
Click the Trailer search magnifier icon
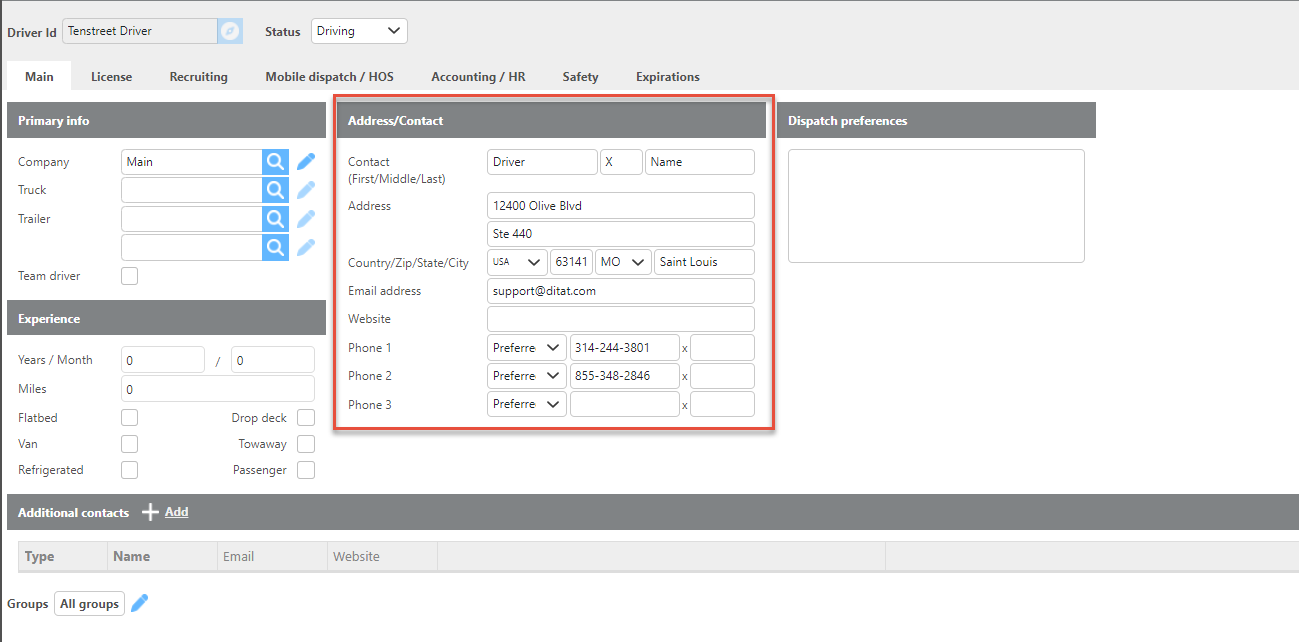point(275,219)
